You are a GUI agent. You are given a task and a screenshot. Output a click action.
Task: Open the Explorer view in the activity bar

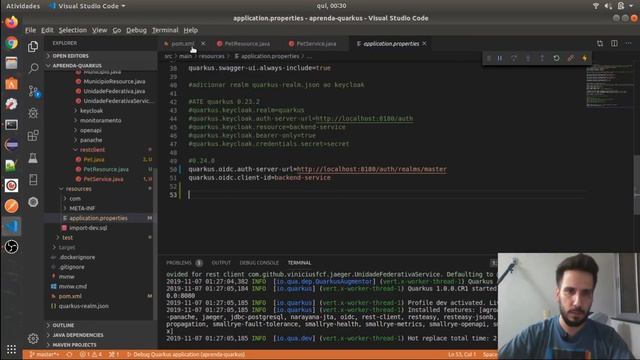(x=33, y=46)
